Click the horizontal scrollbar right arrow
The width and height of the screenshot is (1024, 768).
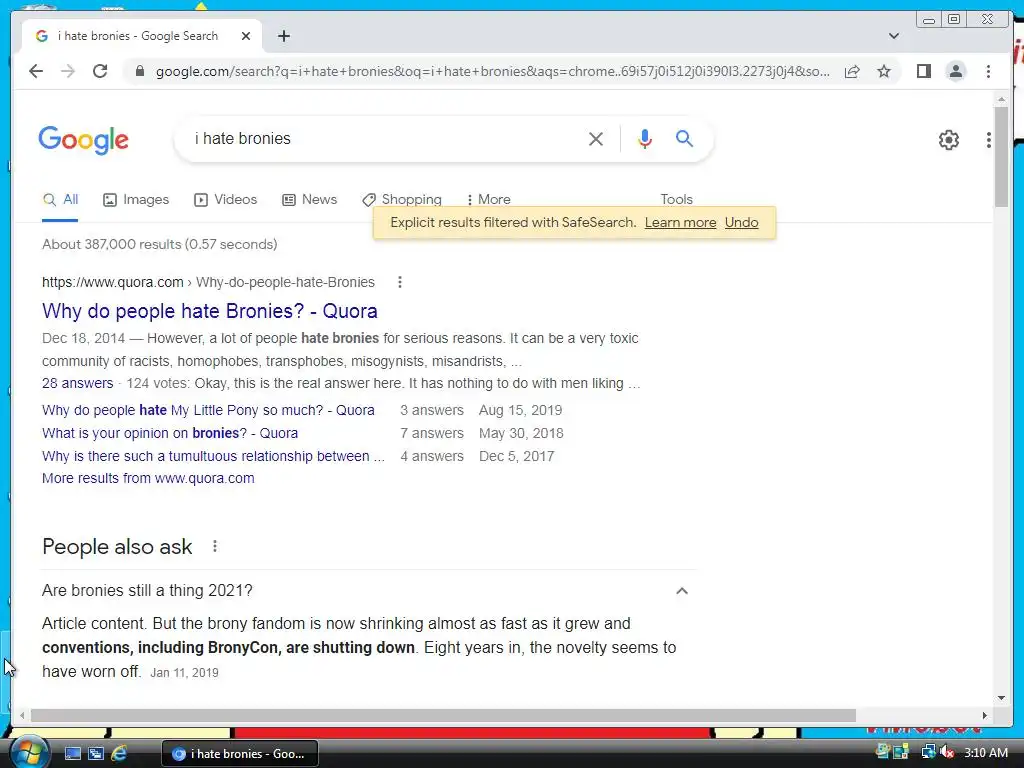[x=984, y=716]
